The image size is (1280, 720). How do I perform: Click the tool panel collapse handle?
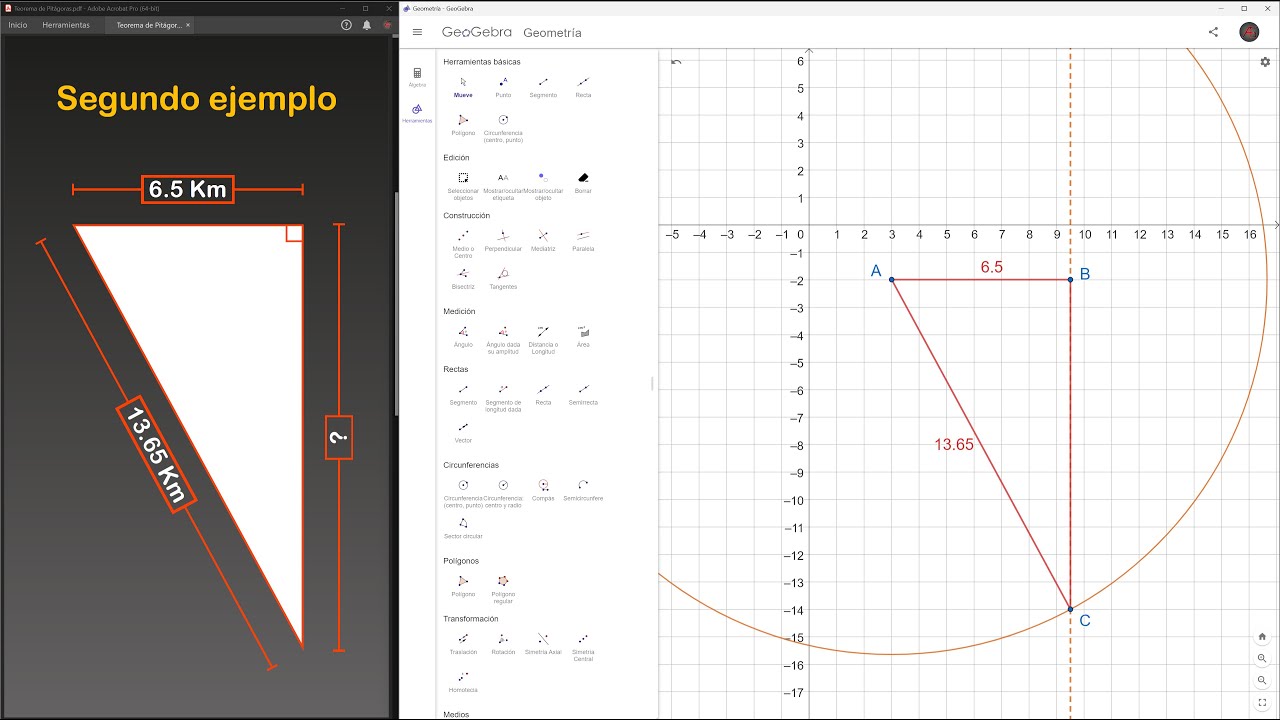pyautogui.click(x=653, y=383)
